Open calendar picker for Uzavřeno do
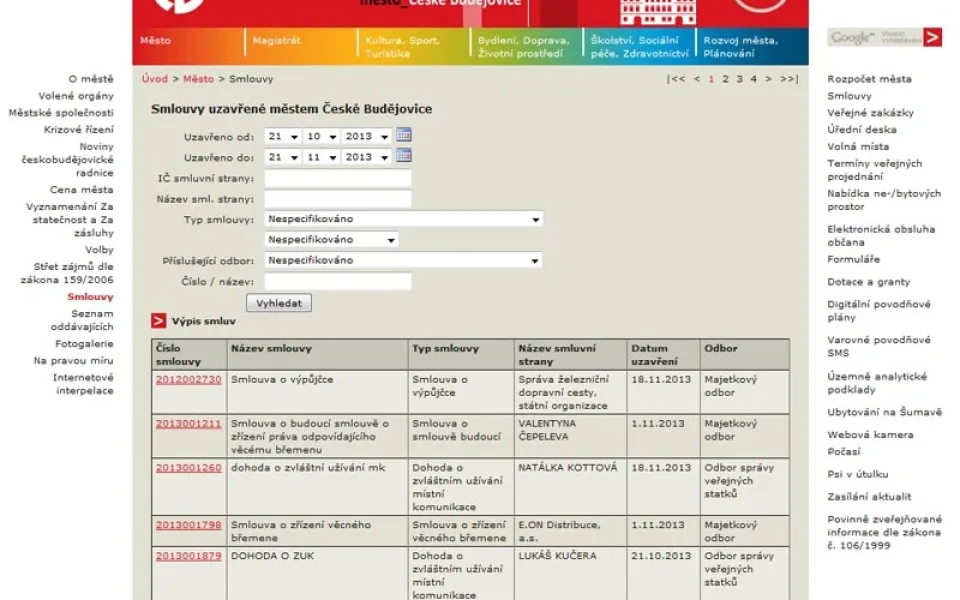The image size is (960, 600). (x=403, y=156)
